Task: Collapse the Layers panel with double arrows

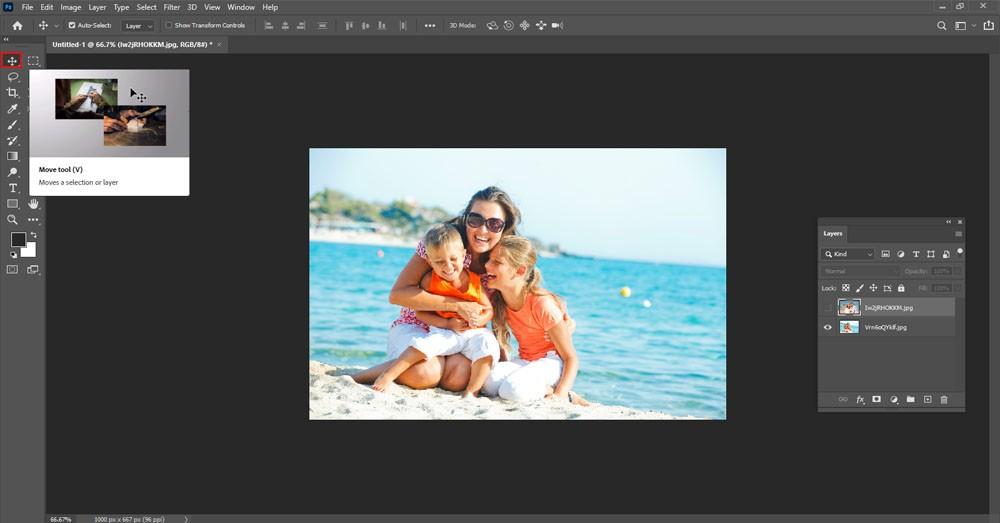Action: (x=948, y=221)
